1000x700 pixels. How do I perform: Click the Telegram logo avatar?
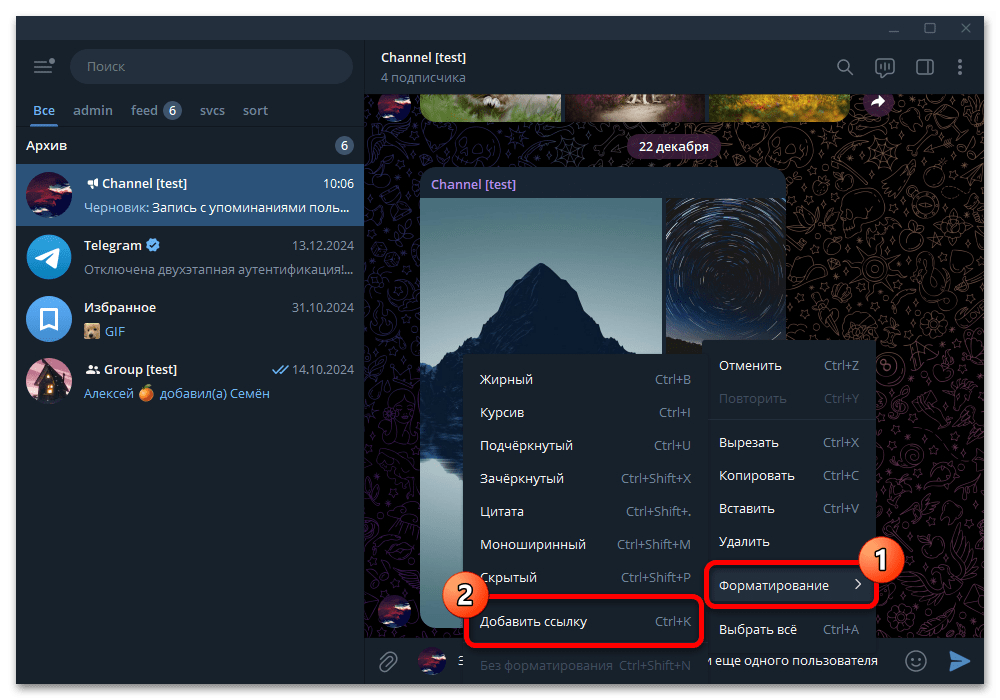[x=49, y=256]
